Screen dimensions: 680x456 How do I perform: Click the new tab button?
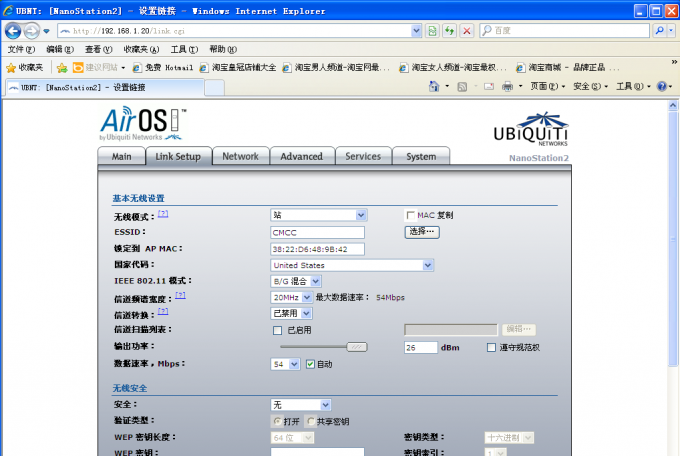tap(214, 88)
